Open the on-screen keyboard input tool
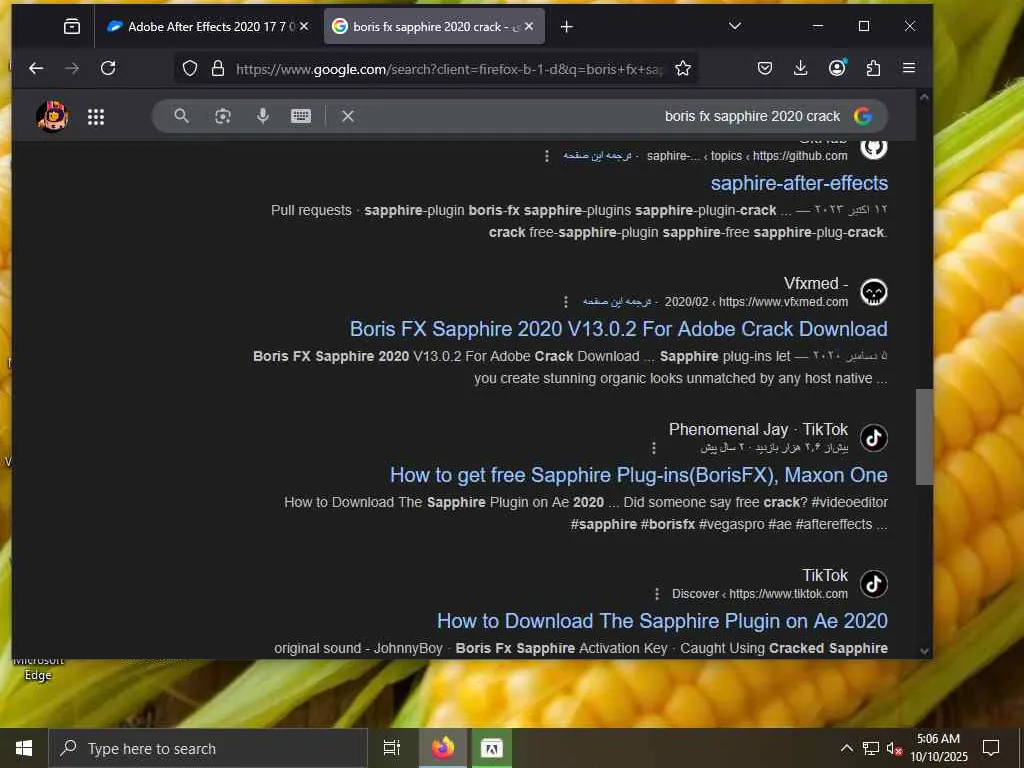The width and height of the screenshot is (1024, 768). click(x=301, y=116)
